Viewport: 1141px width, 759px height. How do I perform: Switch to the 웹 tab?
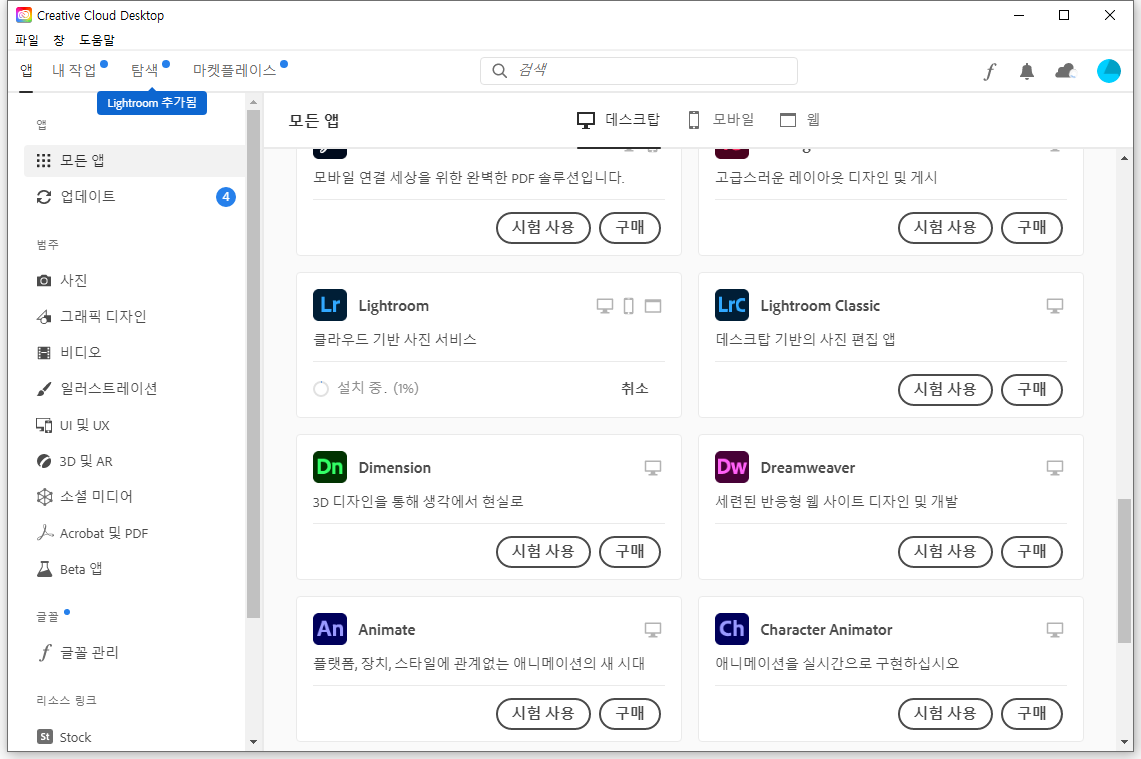pyautogui.click(x=800, y=119)
